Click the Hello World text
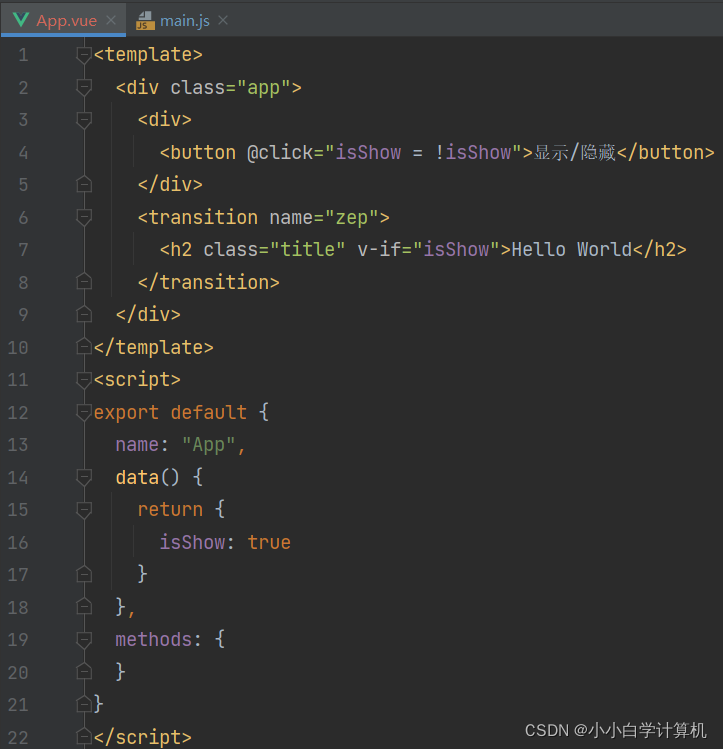Viewport: 723px width, 749px height. pos(572,249)
